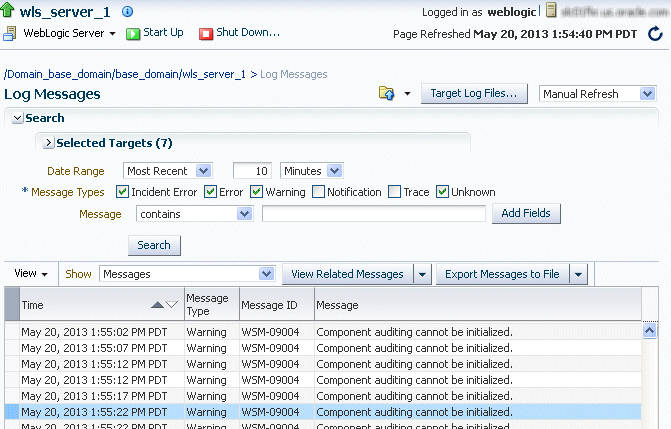Viewport: 671px width, 429px height.
Task: Click the Search button
Action: point(154,245)
